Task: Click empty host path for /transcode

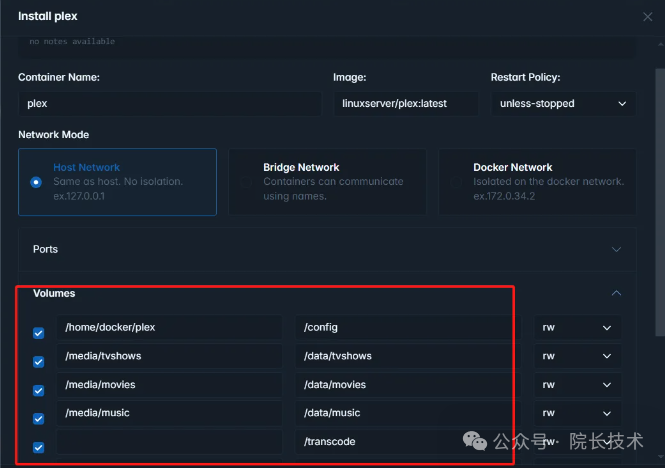Action: 169,441
